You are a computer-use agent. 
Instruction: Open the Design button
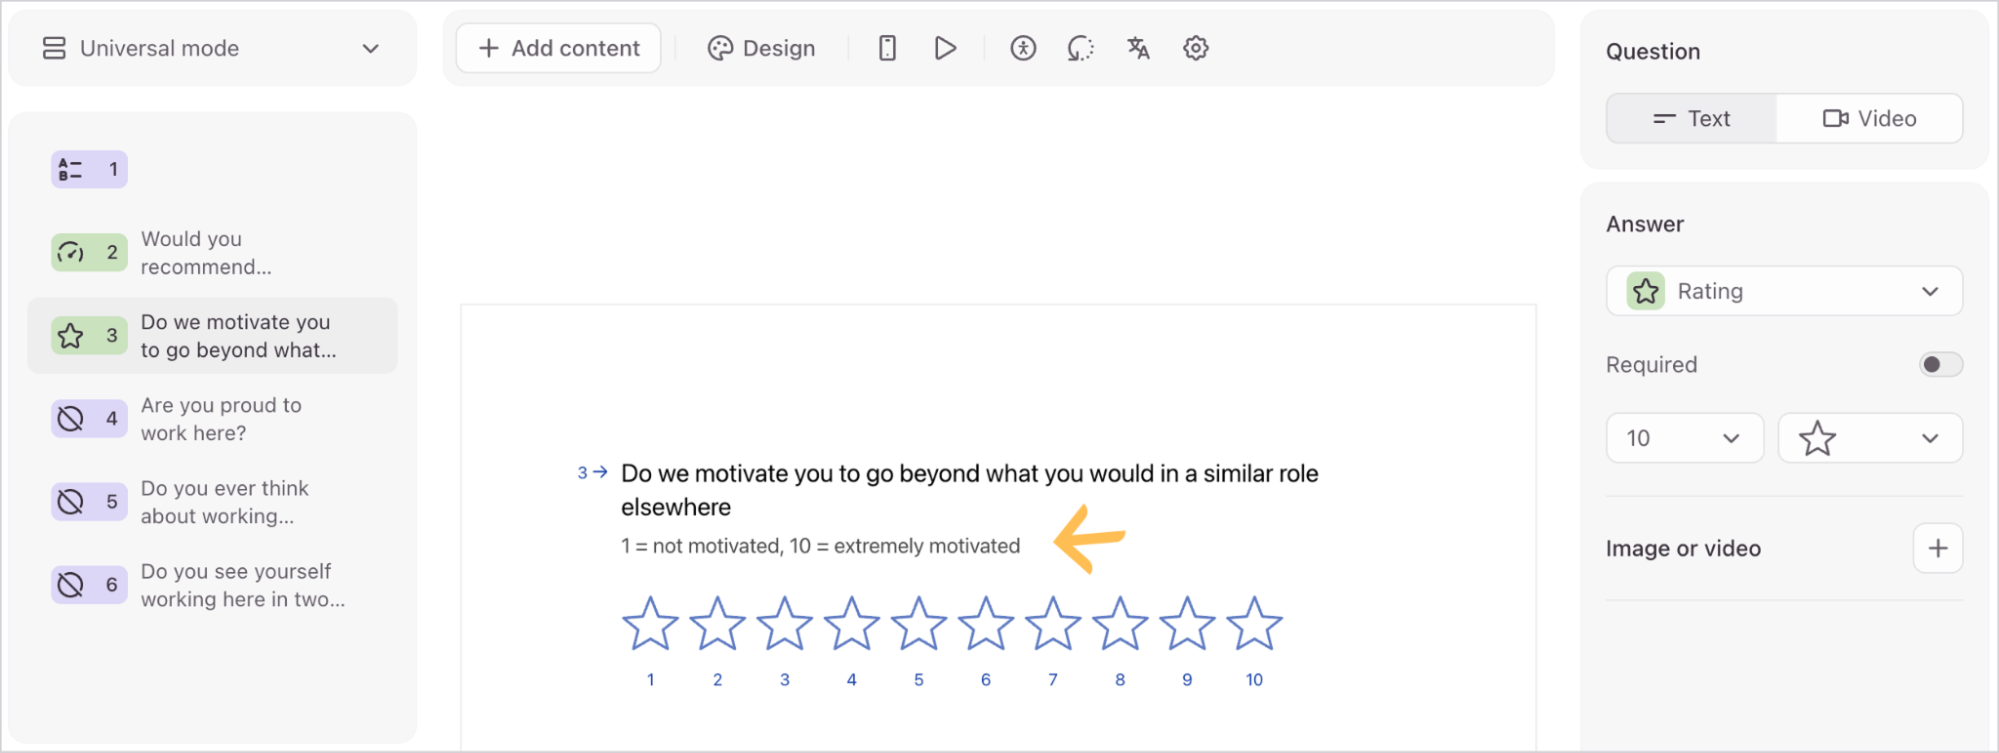coord(761,48)
